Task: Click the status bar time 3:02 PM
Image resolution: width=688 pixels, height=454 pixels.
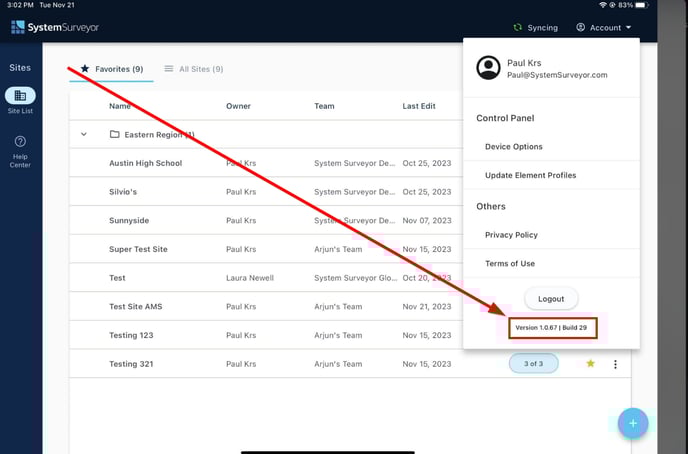Action: click(20, 5)
